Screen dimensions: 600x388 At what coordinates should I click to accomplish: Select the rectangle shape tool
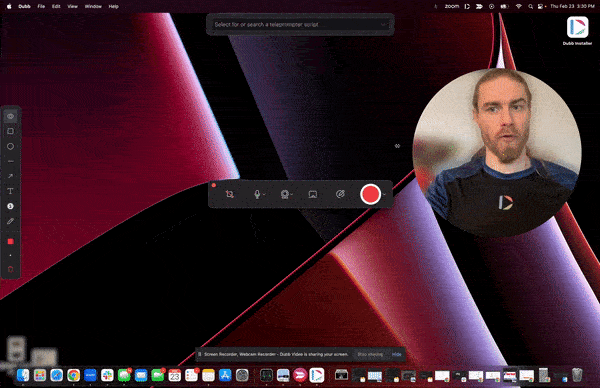pos(10,131)
